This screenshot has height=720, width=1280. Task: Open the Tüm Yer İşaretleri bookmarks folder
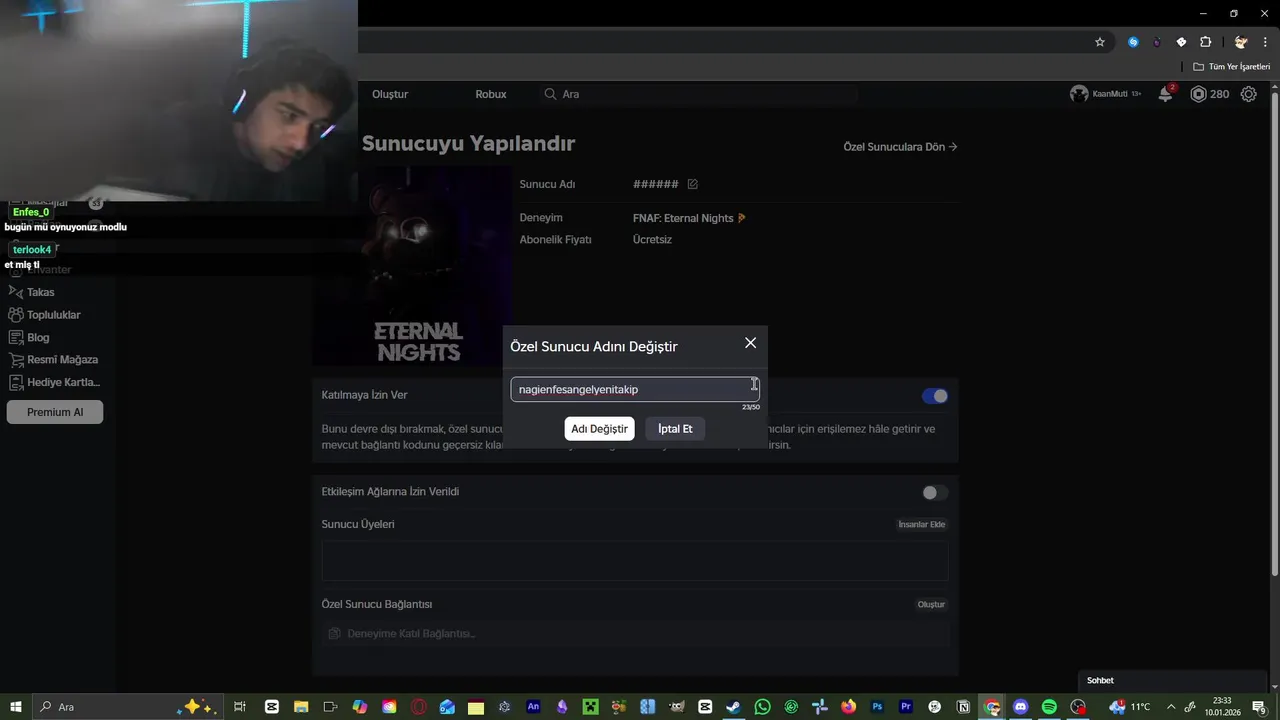tap(1231, 66)
